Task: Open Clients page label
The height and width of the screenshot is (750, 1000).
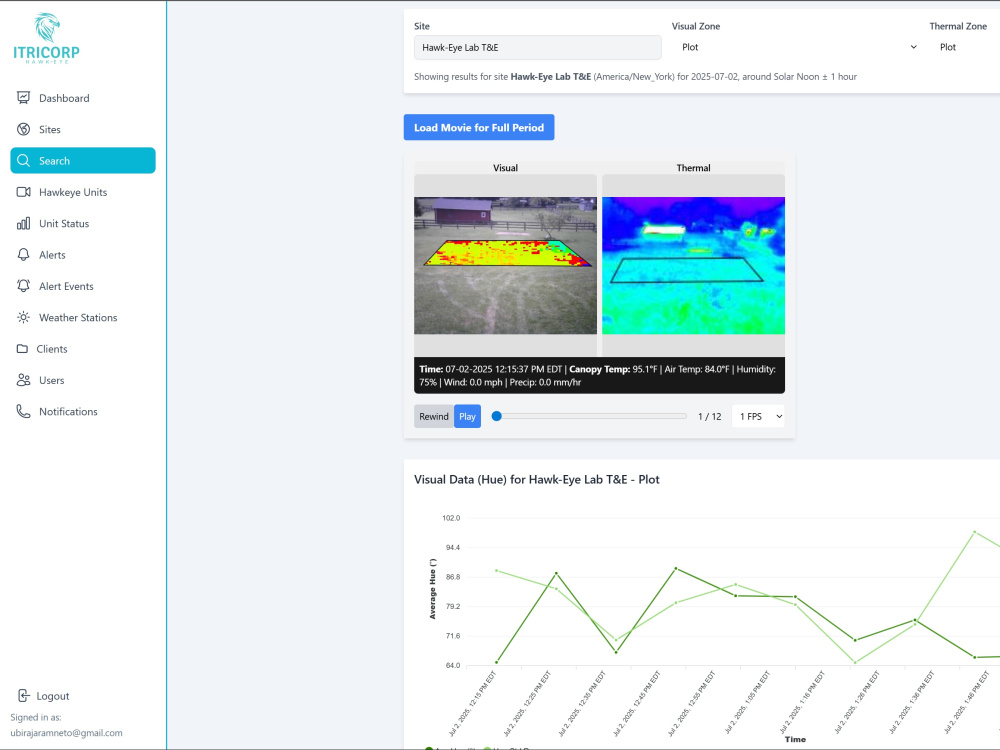Action: pyautogui.click(x=52, y=349)
